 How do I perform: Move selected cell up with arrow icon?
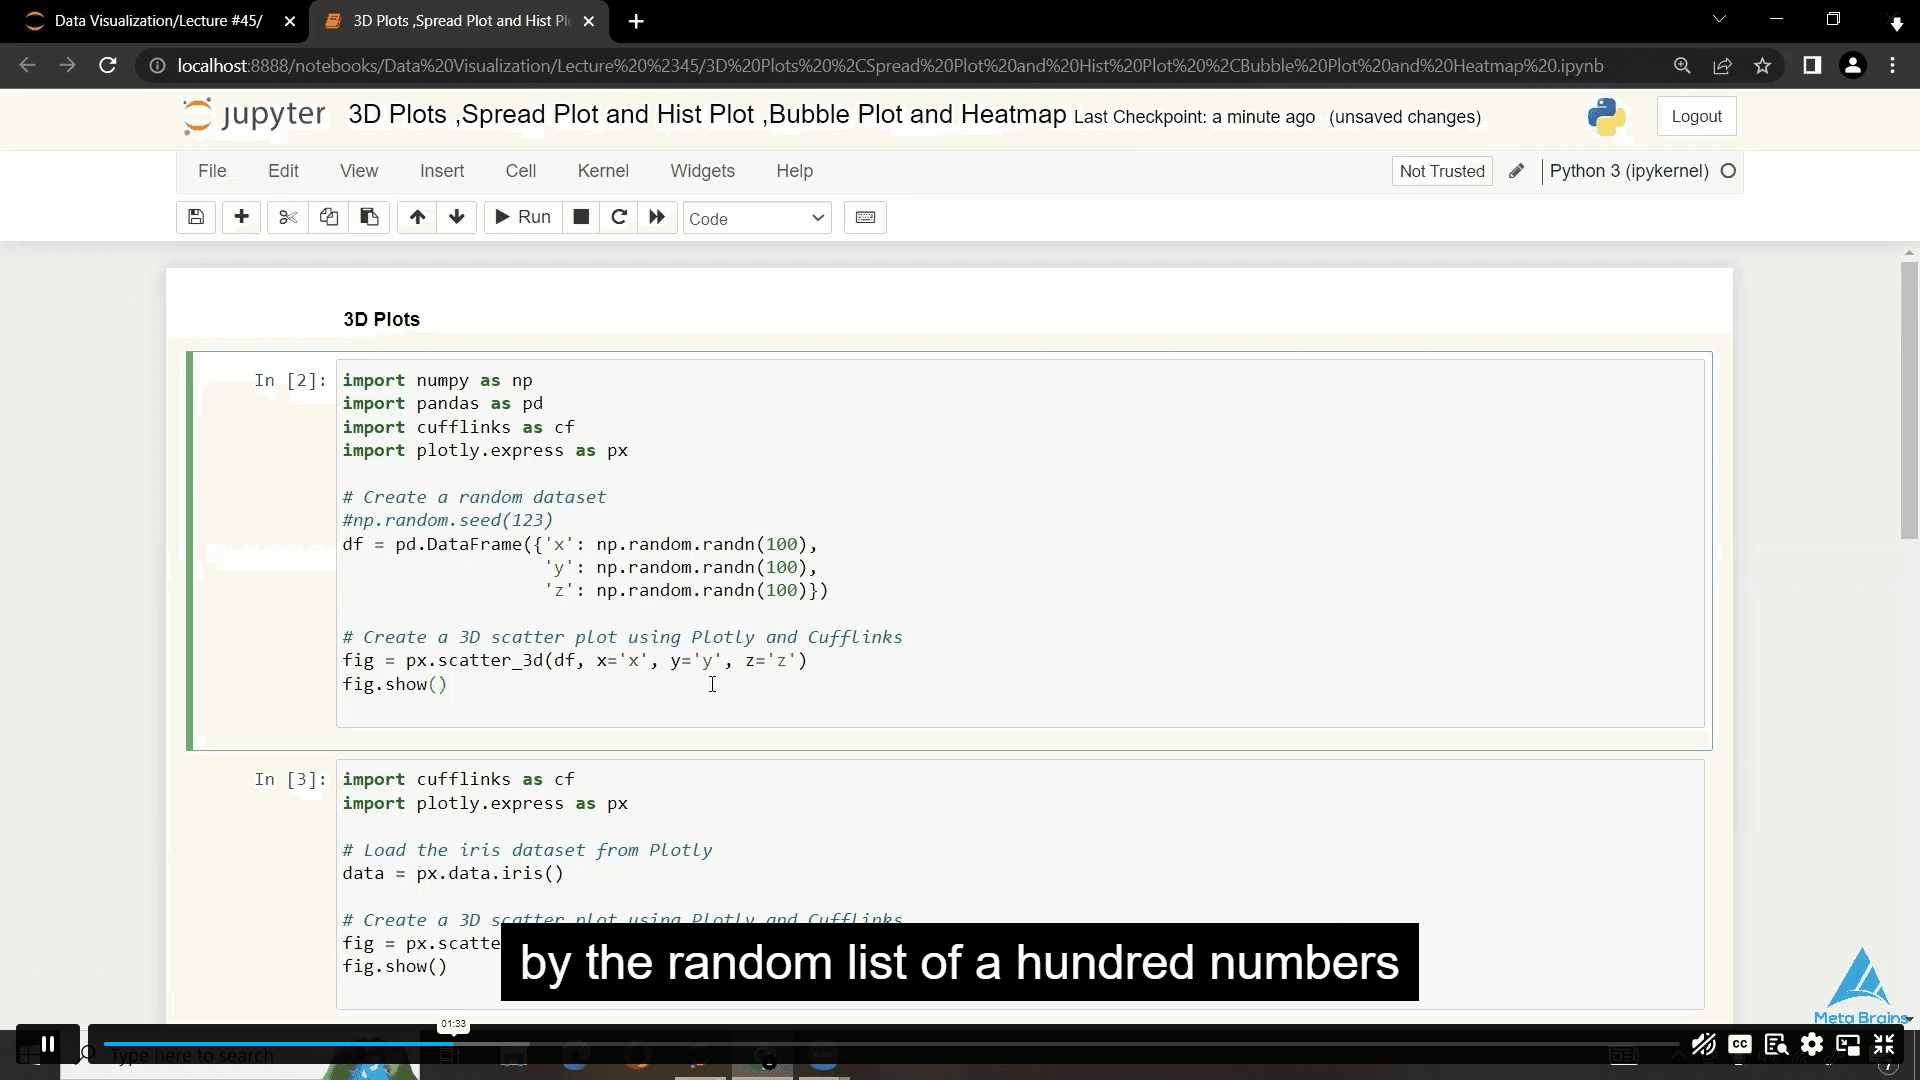click(x=416, y=218)
